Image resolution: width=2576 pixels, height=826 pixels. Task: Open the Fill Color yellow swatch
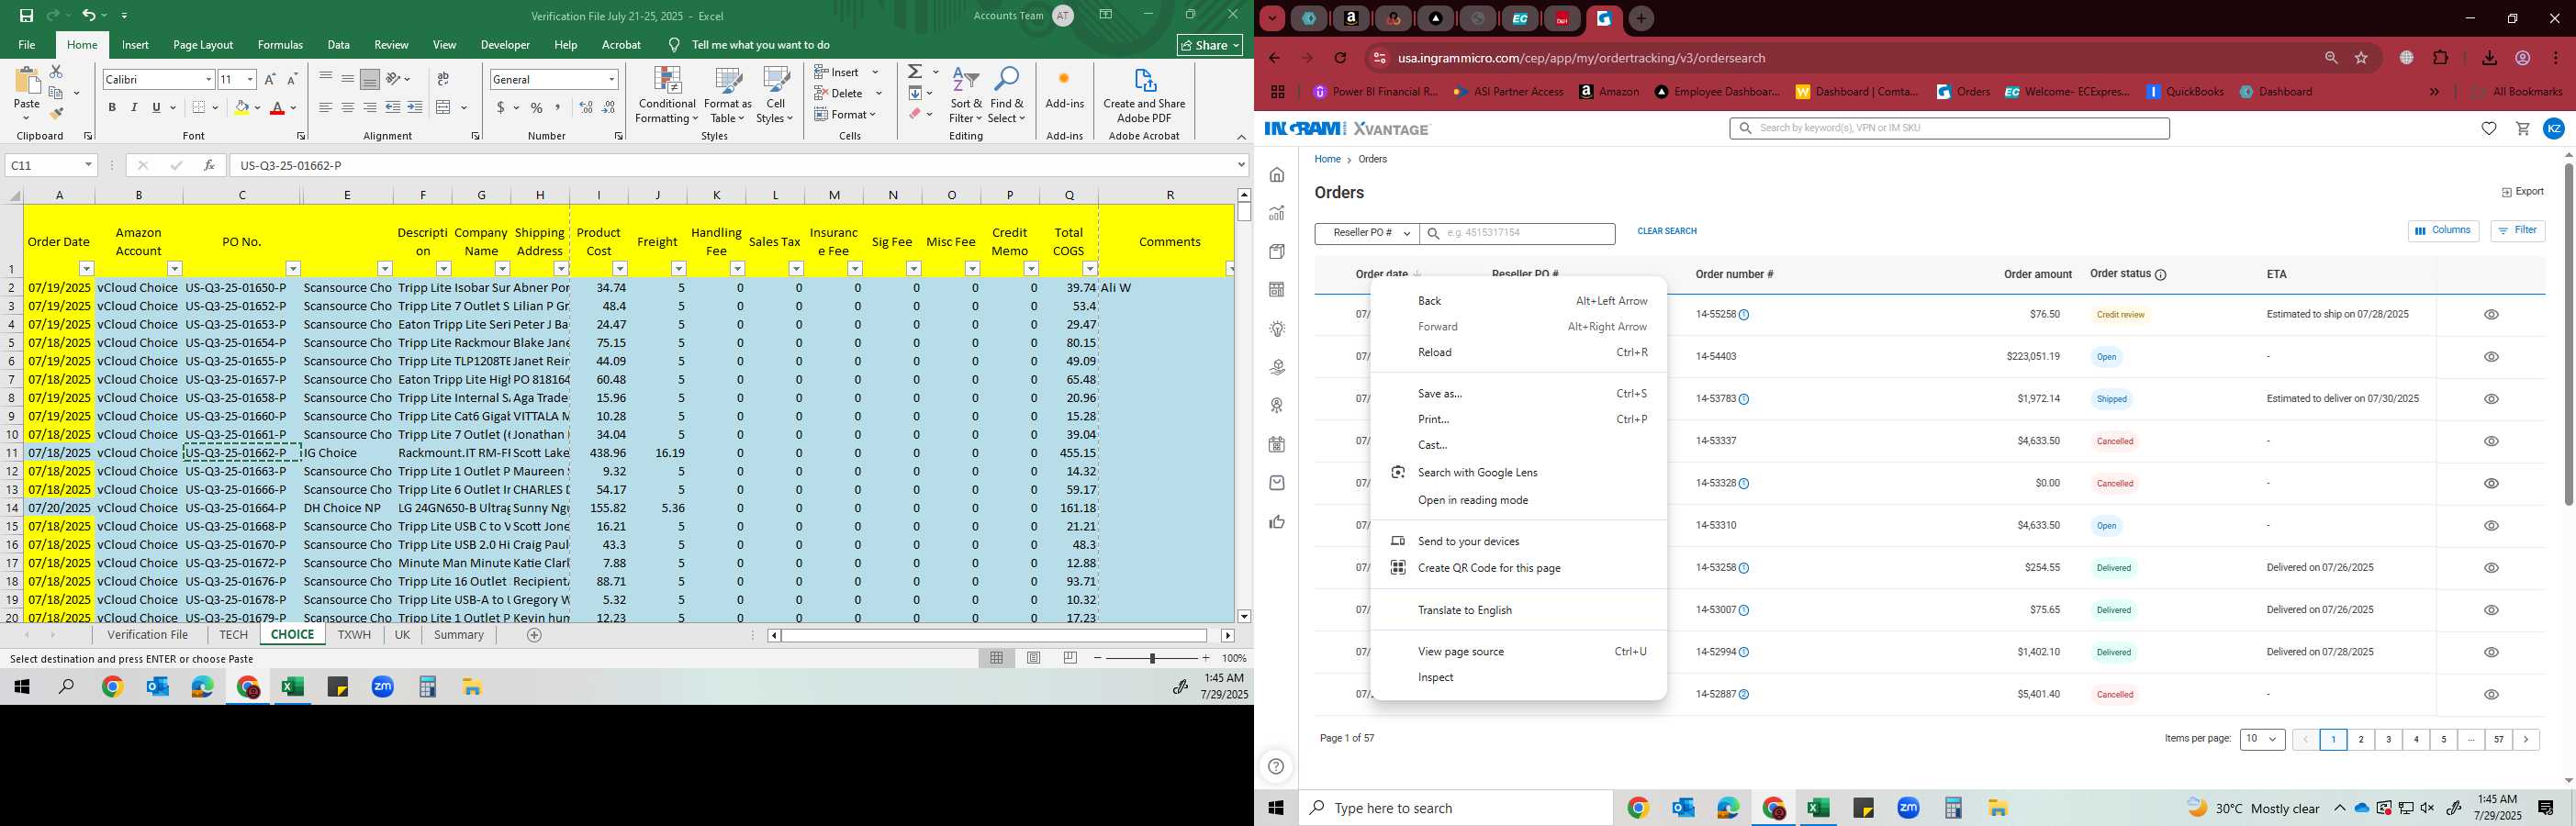coord(241,107)
